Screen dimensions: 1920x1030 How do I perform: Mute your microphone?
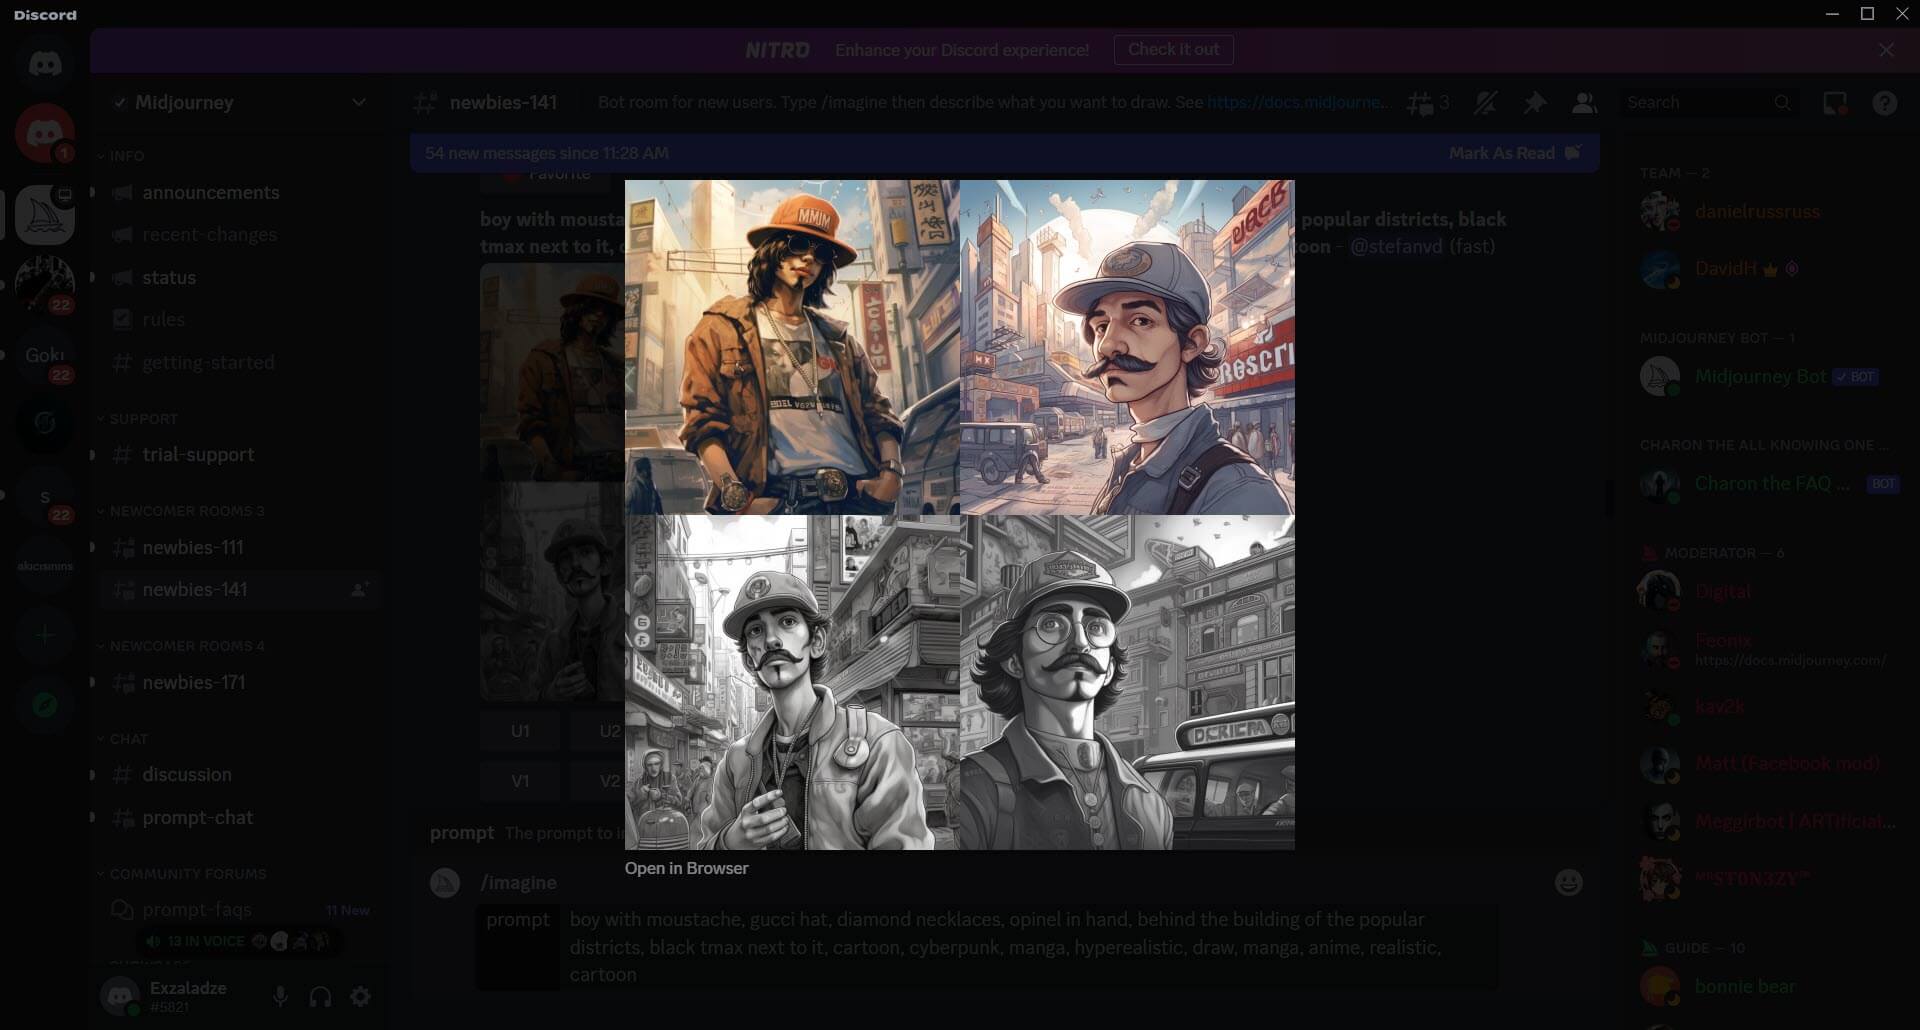click(280, 996)
